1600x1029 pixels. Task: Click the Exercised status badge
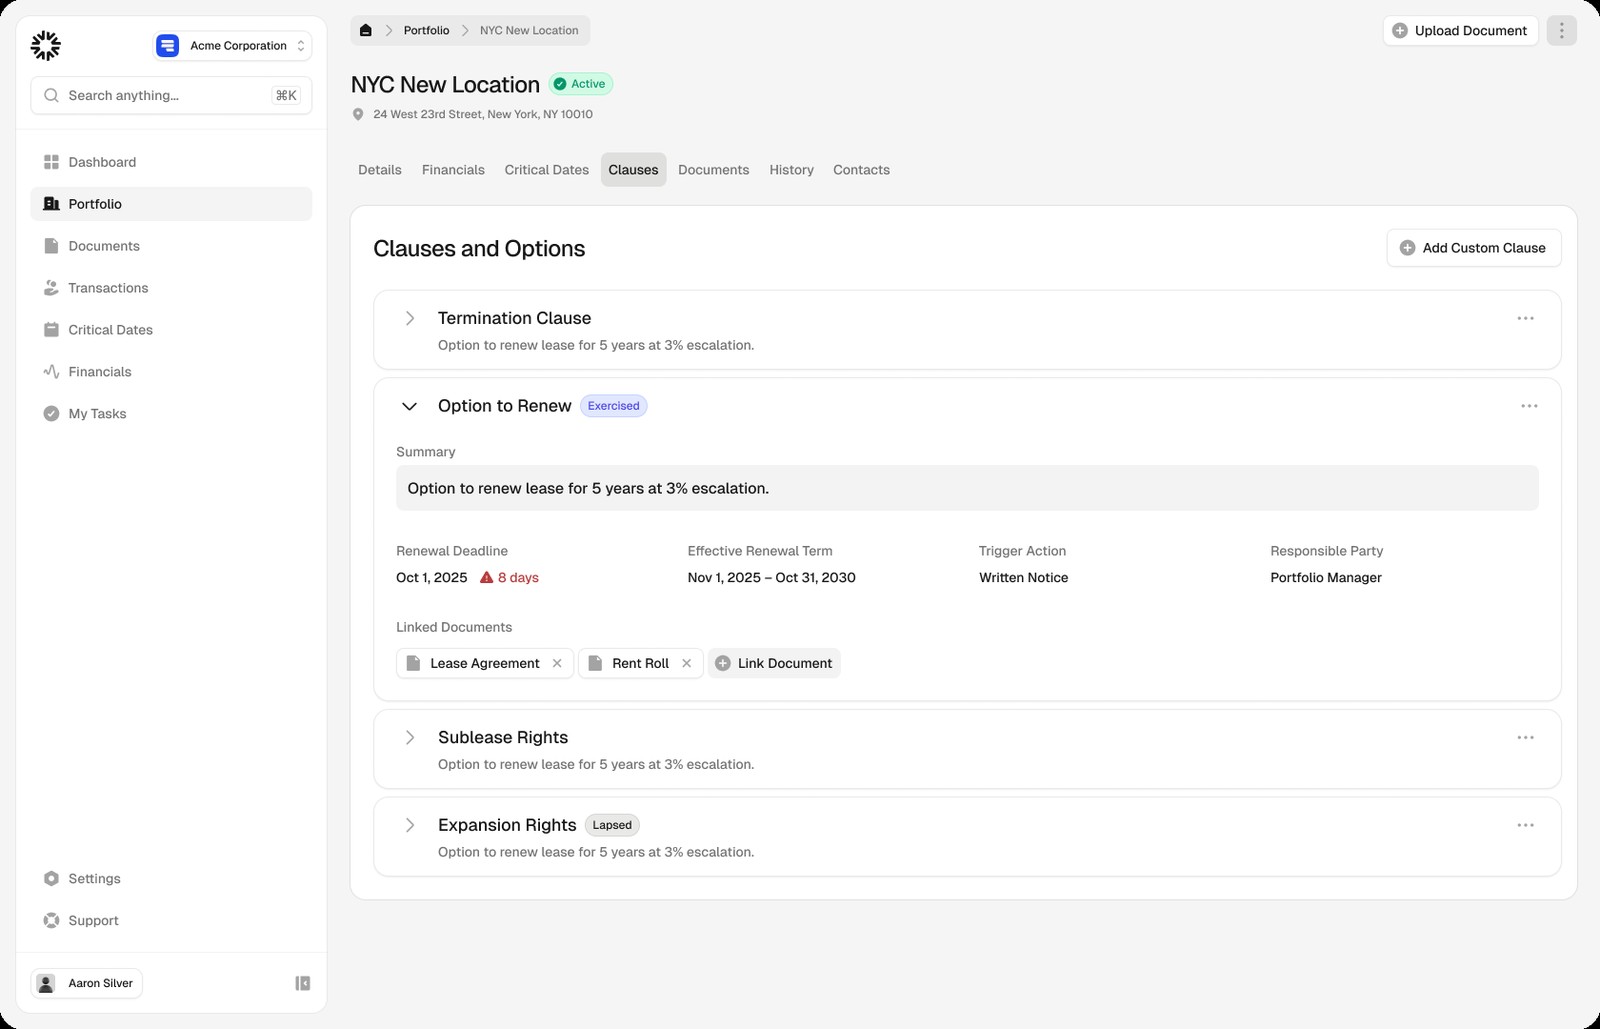tap(614, 406)
